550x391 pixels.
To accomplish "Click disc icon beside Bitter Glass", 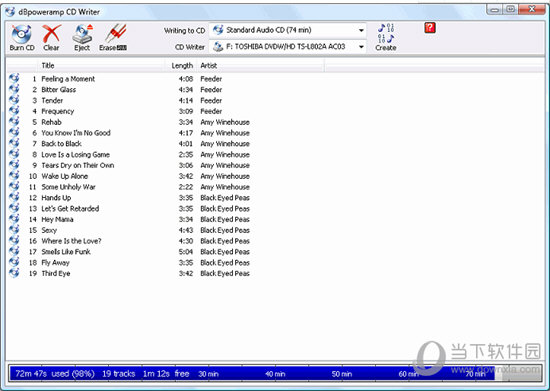I will click(14, 89).
